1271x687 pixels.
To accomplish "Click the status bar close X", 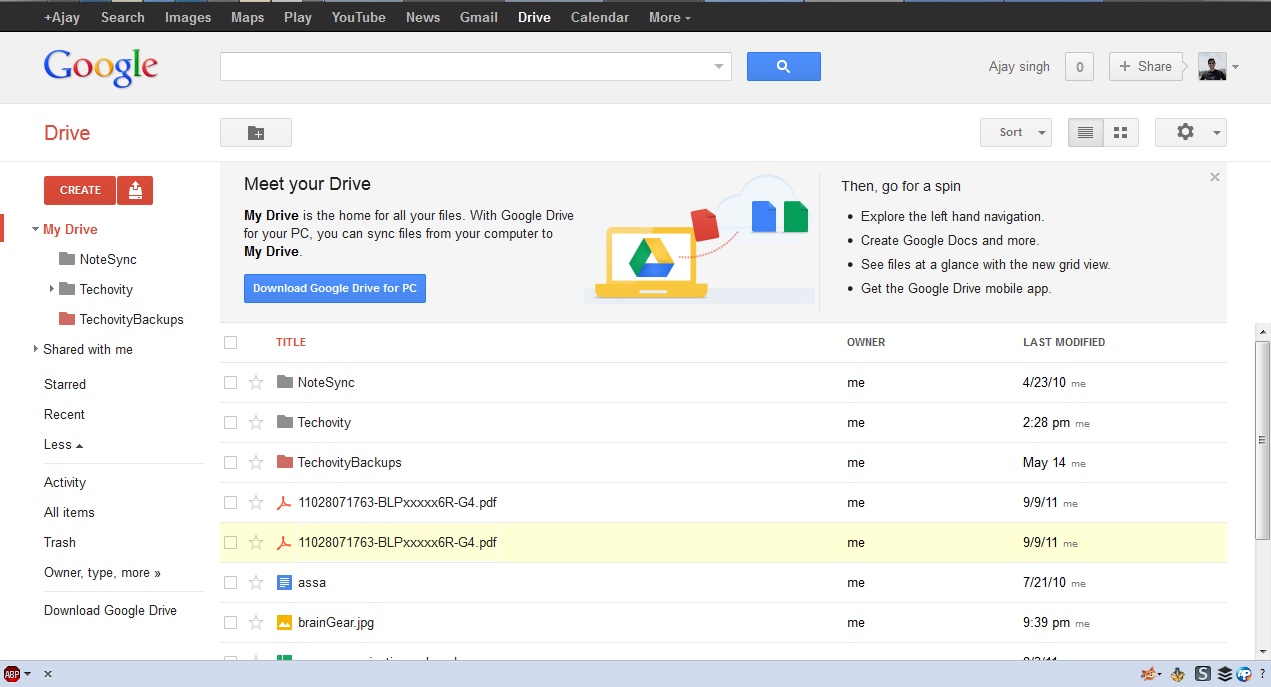I will point(48,674).
